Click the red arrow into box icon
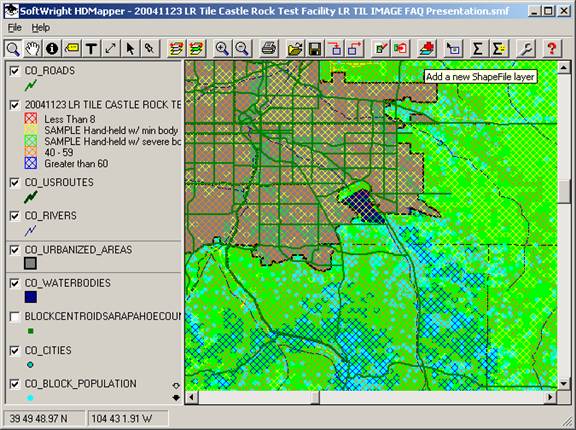 coord(335,48)
